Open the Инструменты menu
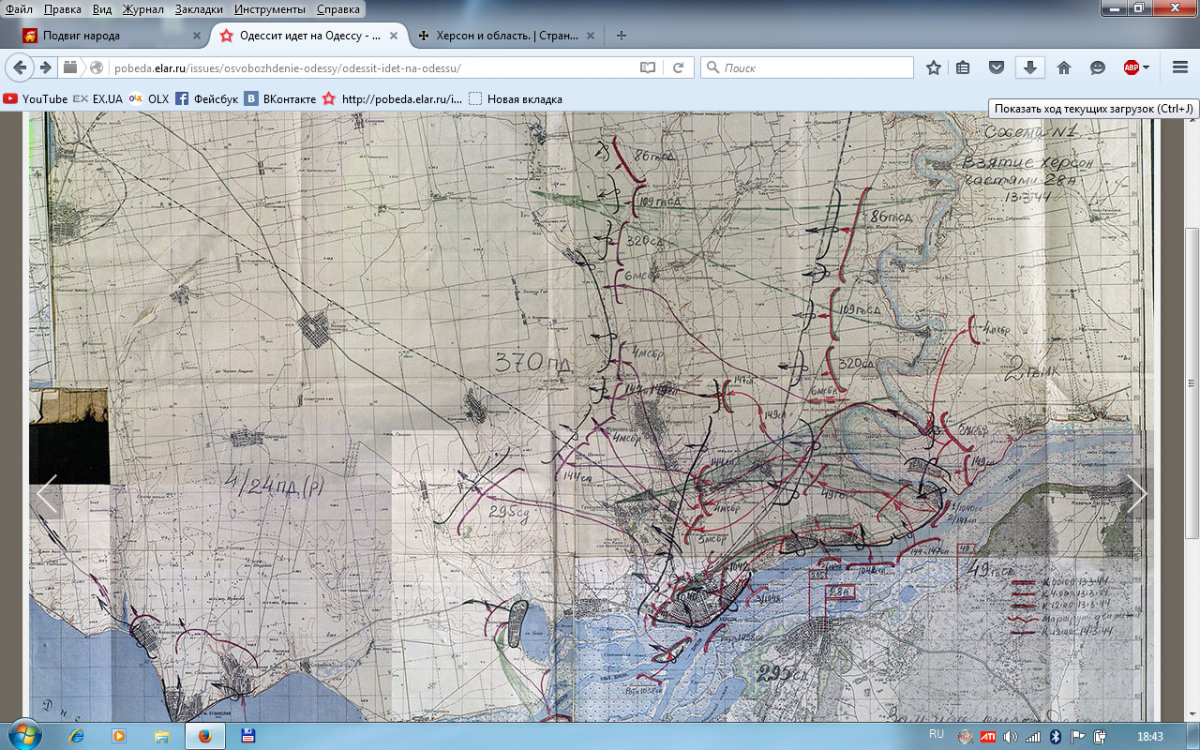 pyautogui.click(x=270, y=9)
